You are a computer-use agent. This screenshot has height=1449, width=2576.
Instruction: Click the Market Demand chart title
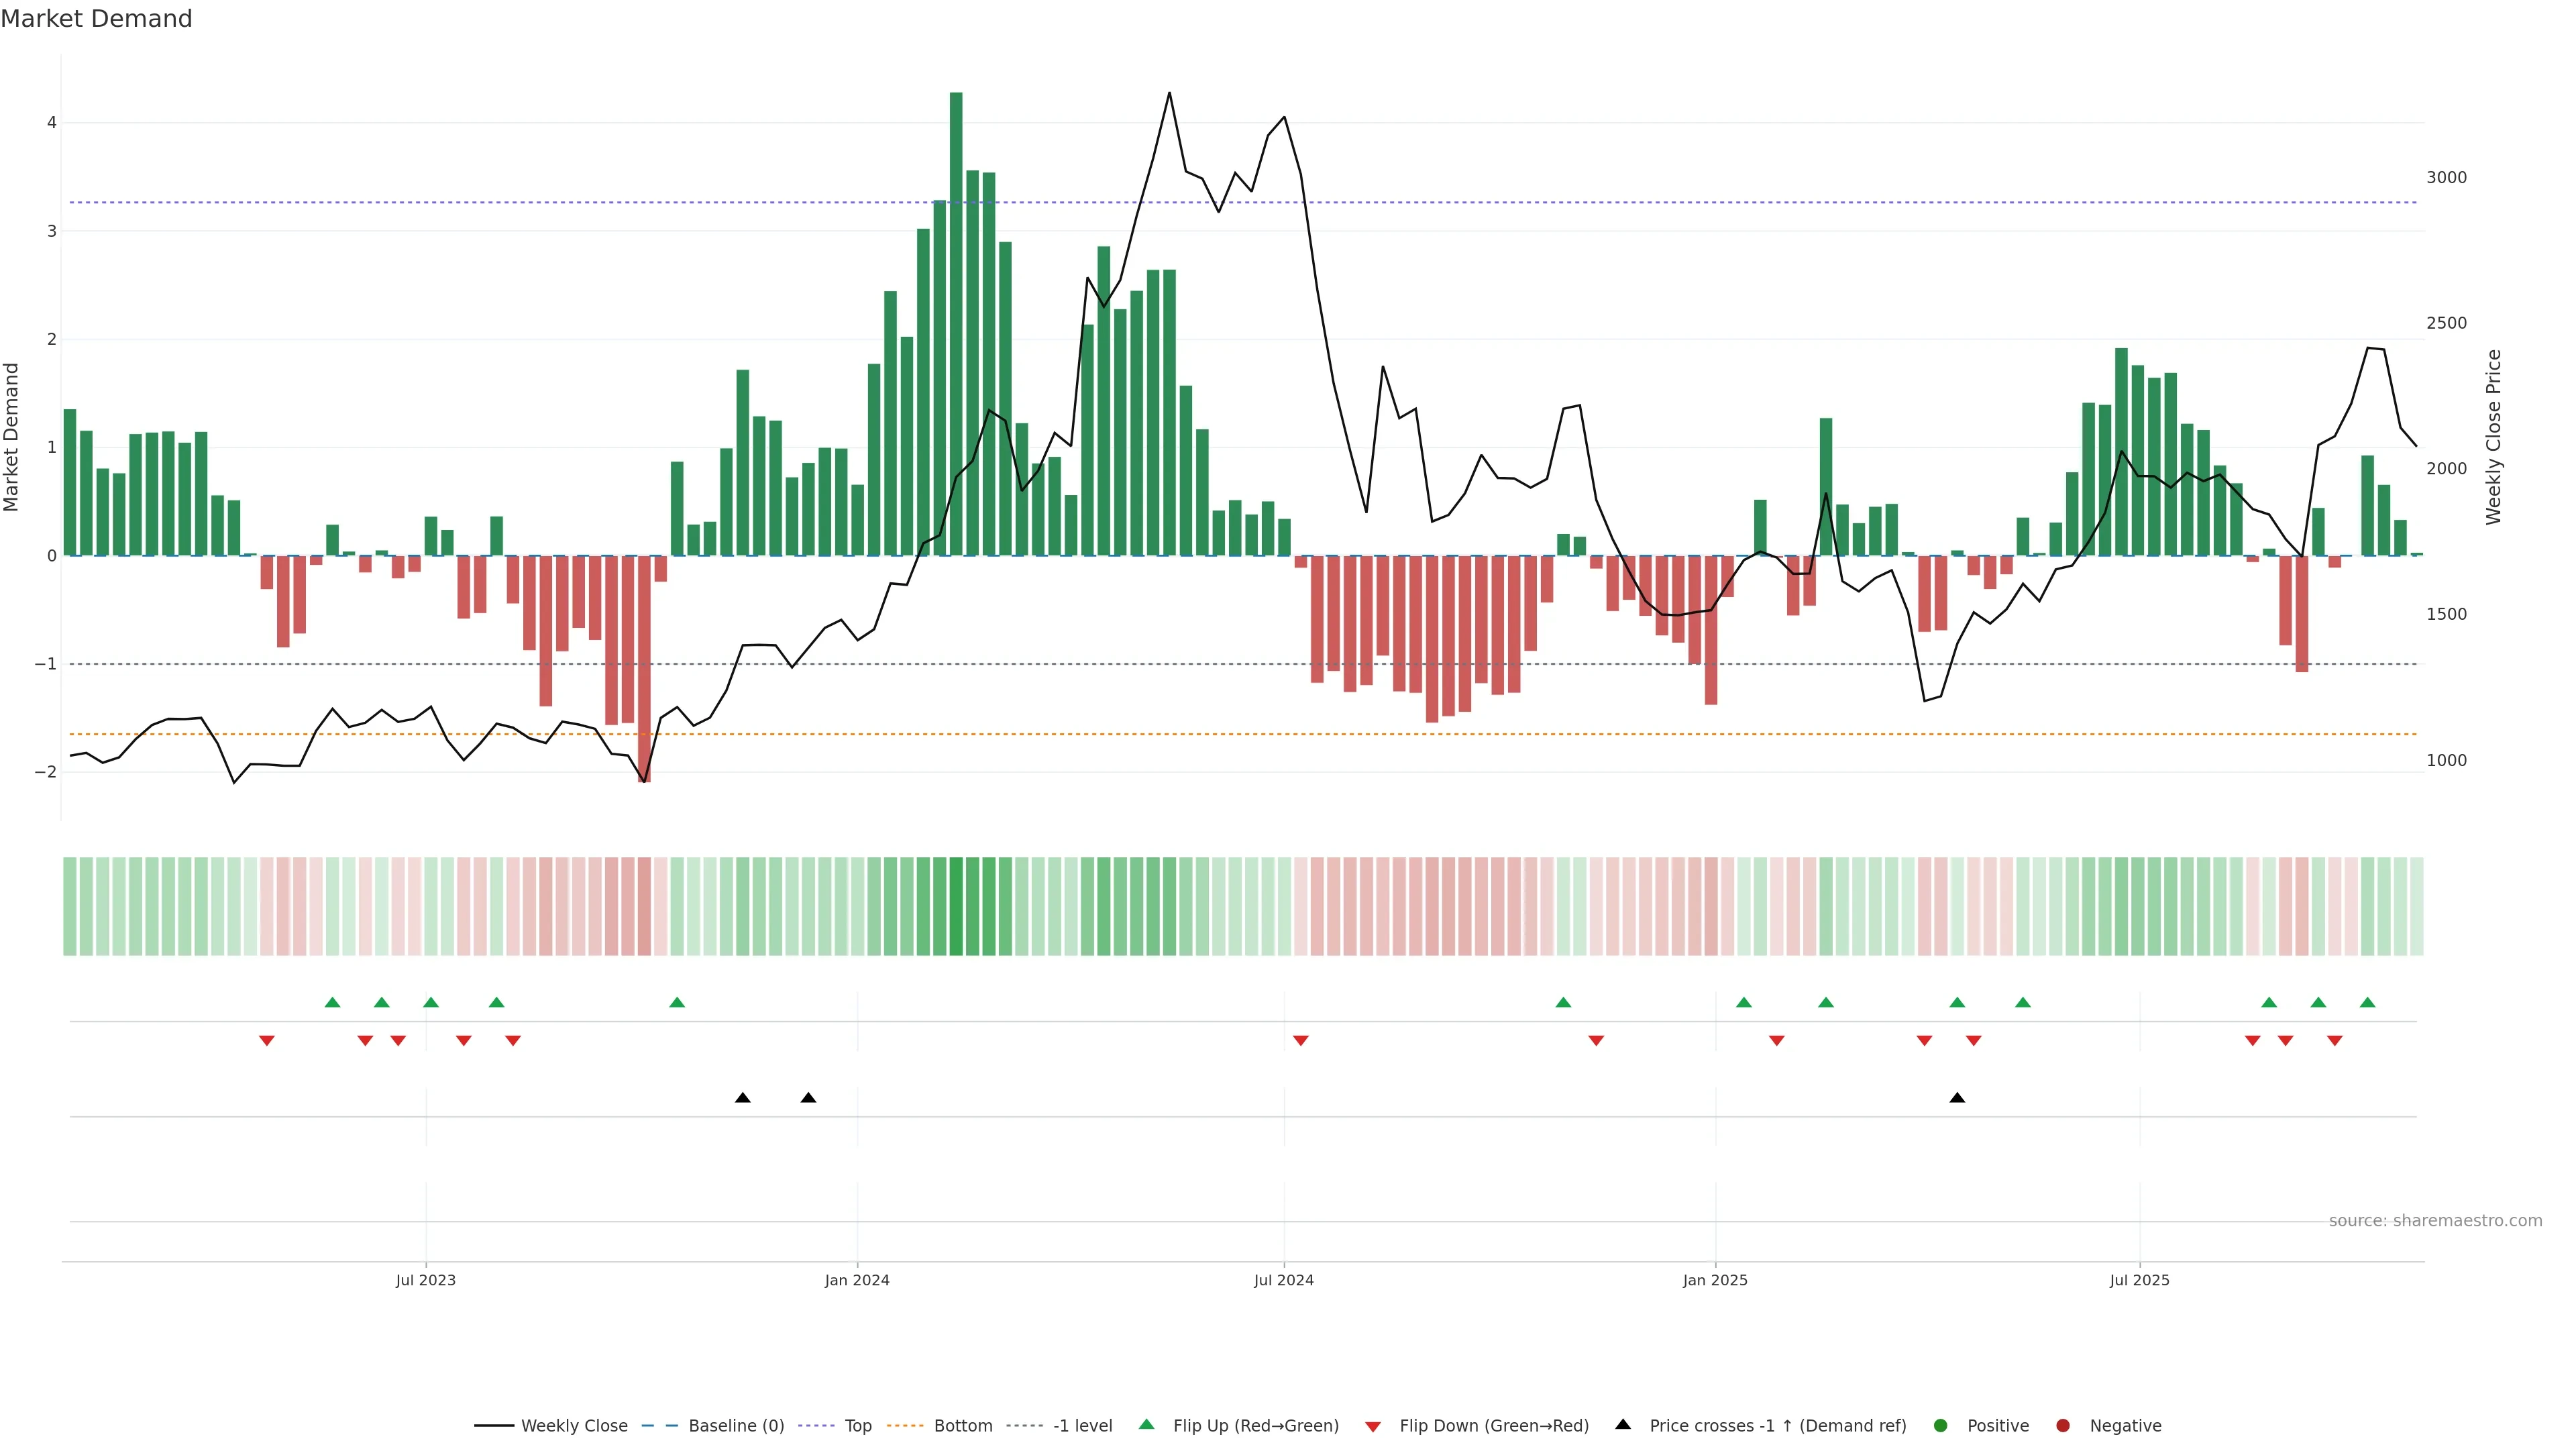(x=96, y=19)
